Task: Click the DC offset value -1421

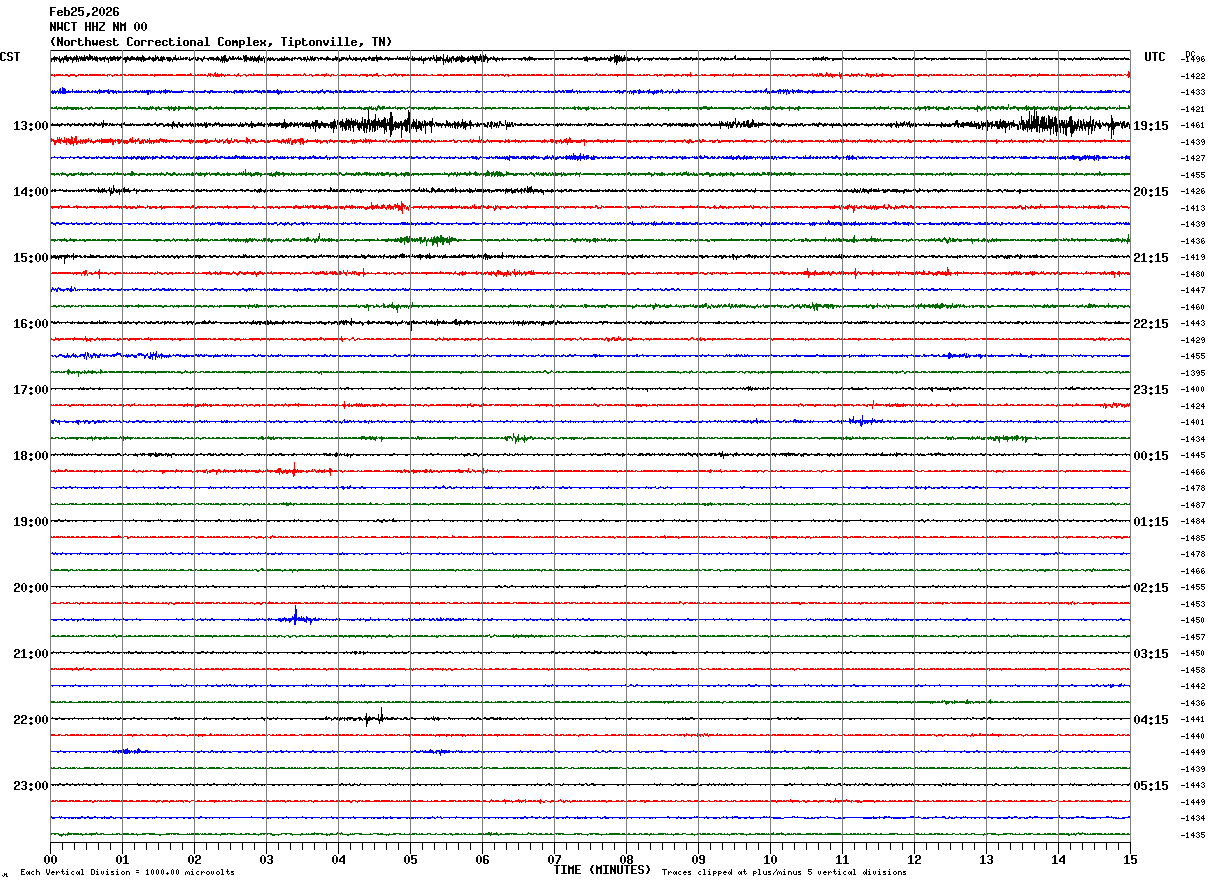Action: click(1192, 109)
